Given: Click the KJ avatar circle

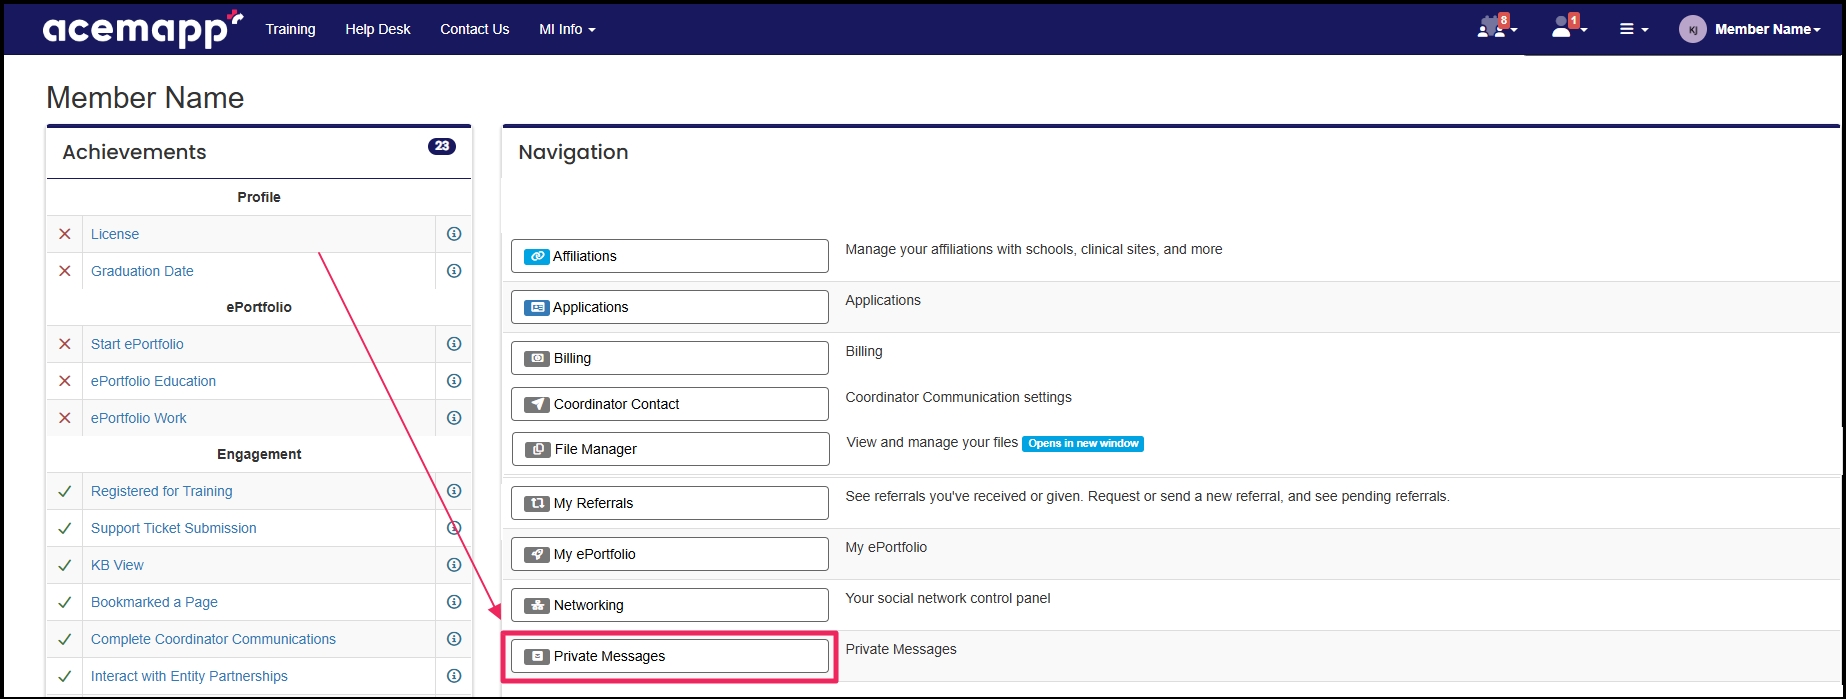Looking at the screenshot, I should (x=1692, y=29).
